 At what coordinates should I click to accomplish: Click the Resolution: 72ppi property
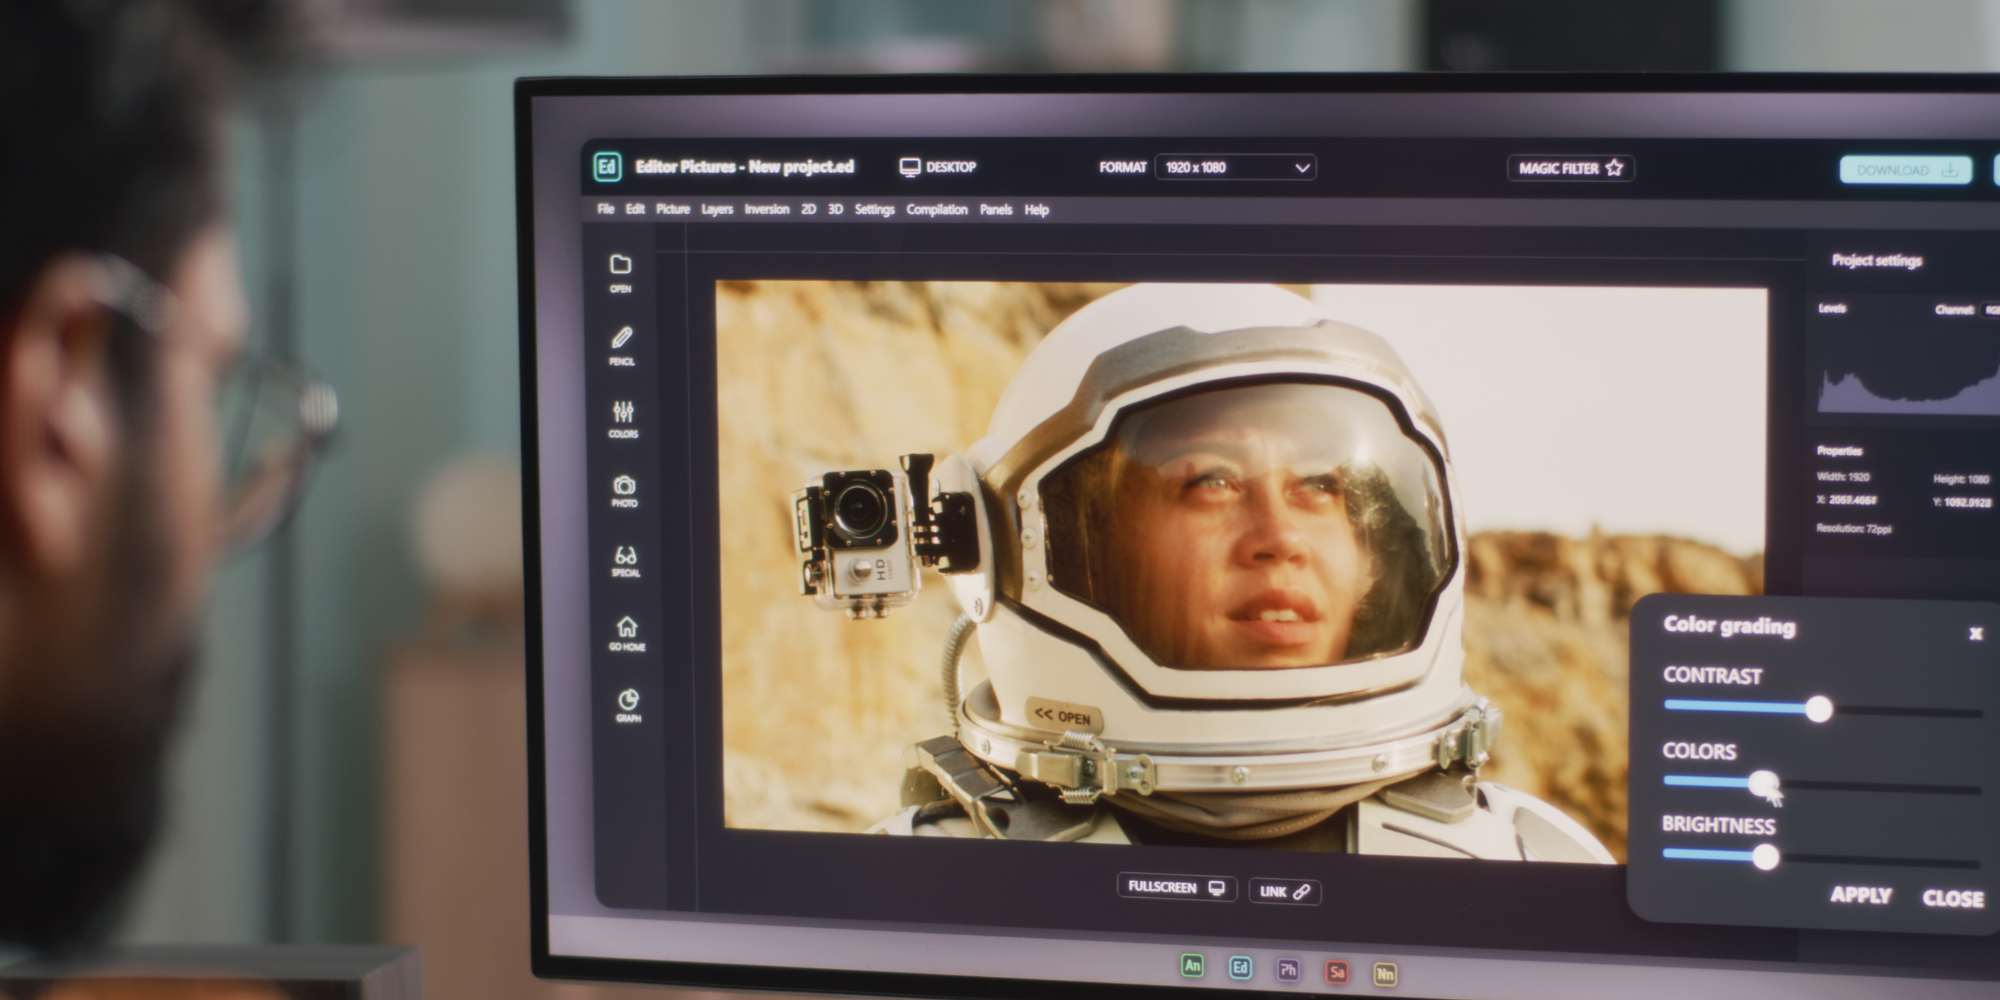1854,528
